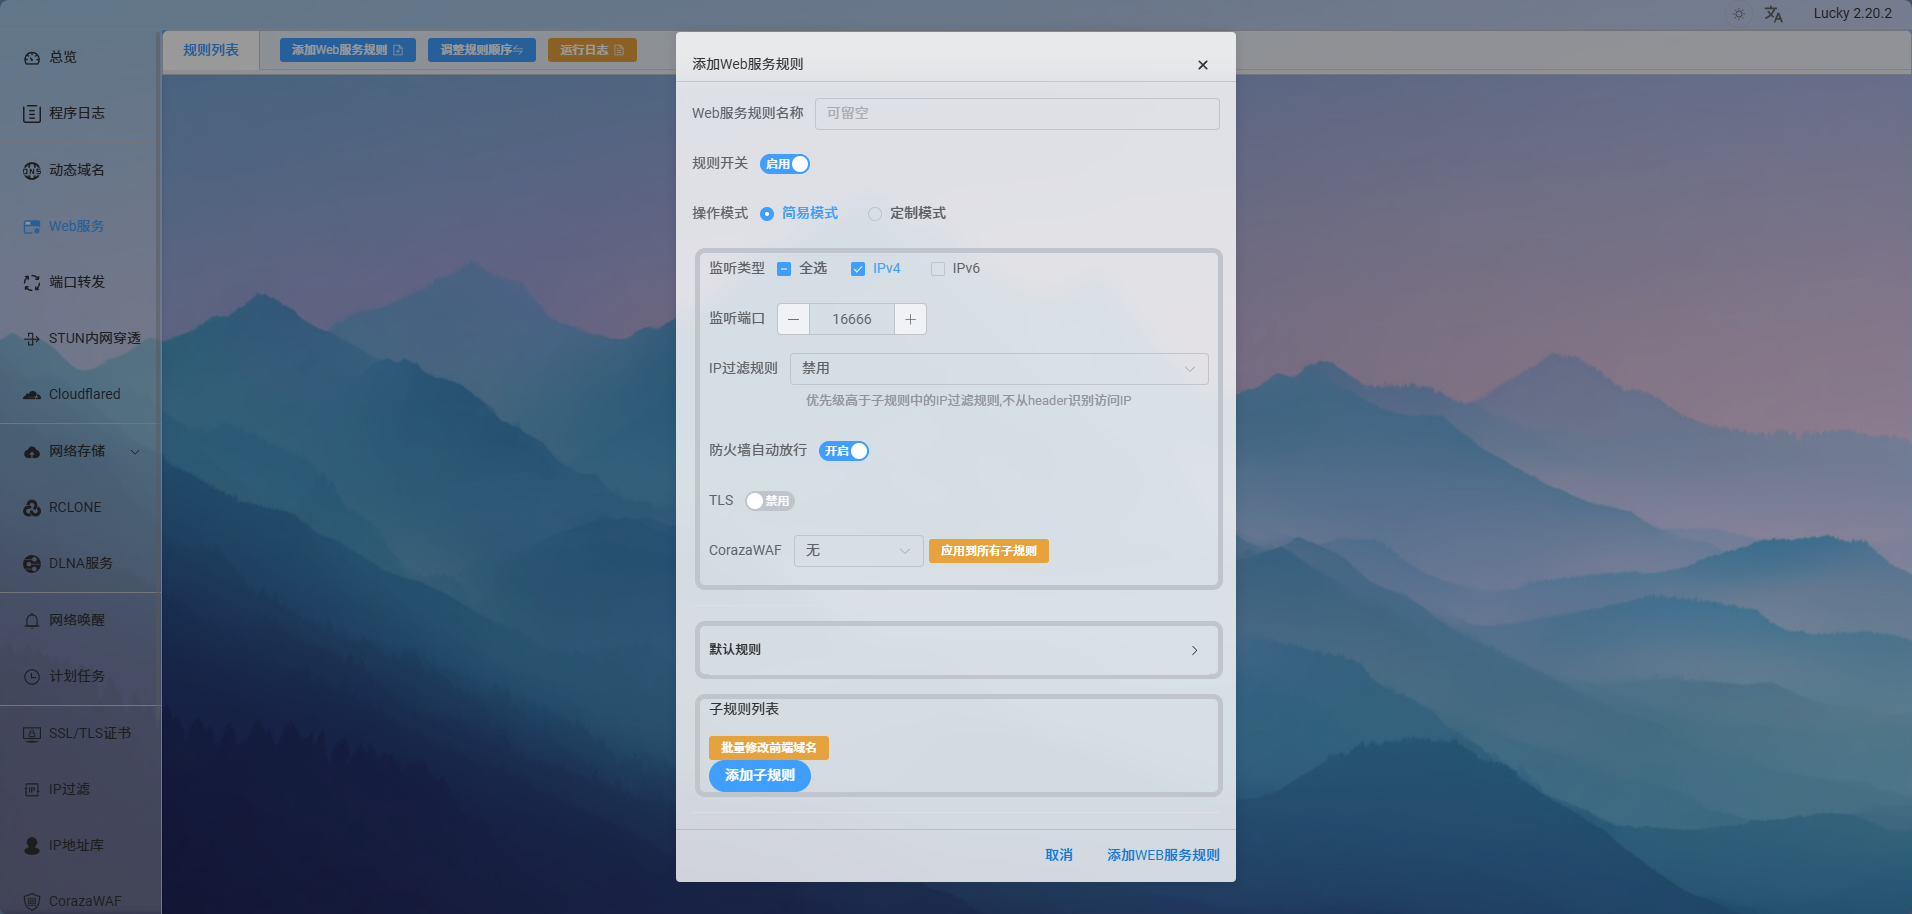
Task: Switch to the 规则列表 tab
Action: pos(211,50)
